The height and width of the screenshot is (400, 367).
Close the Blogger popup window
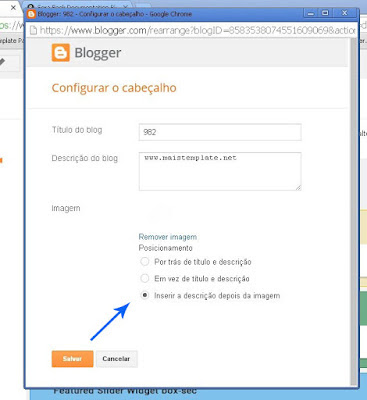345,13
